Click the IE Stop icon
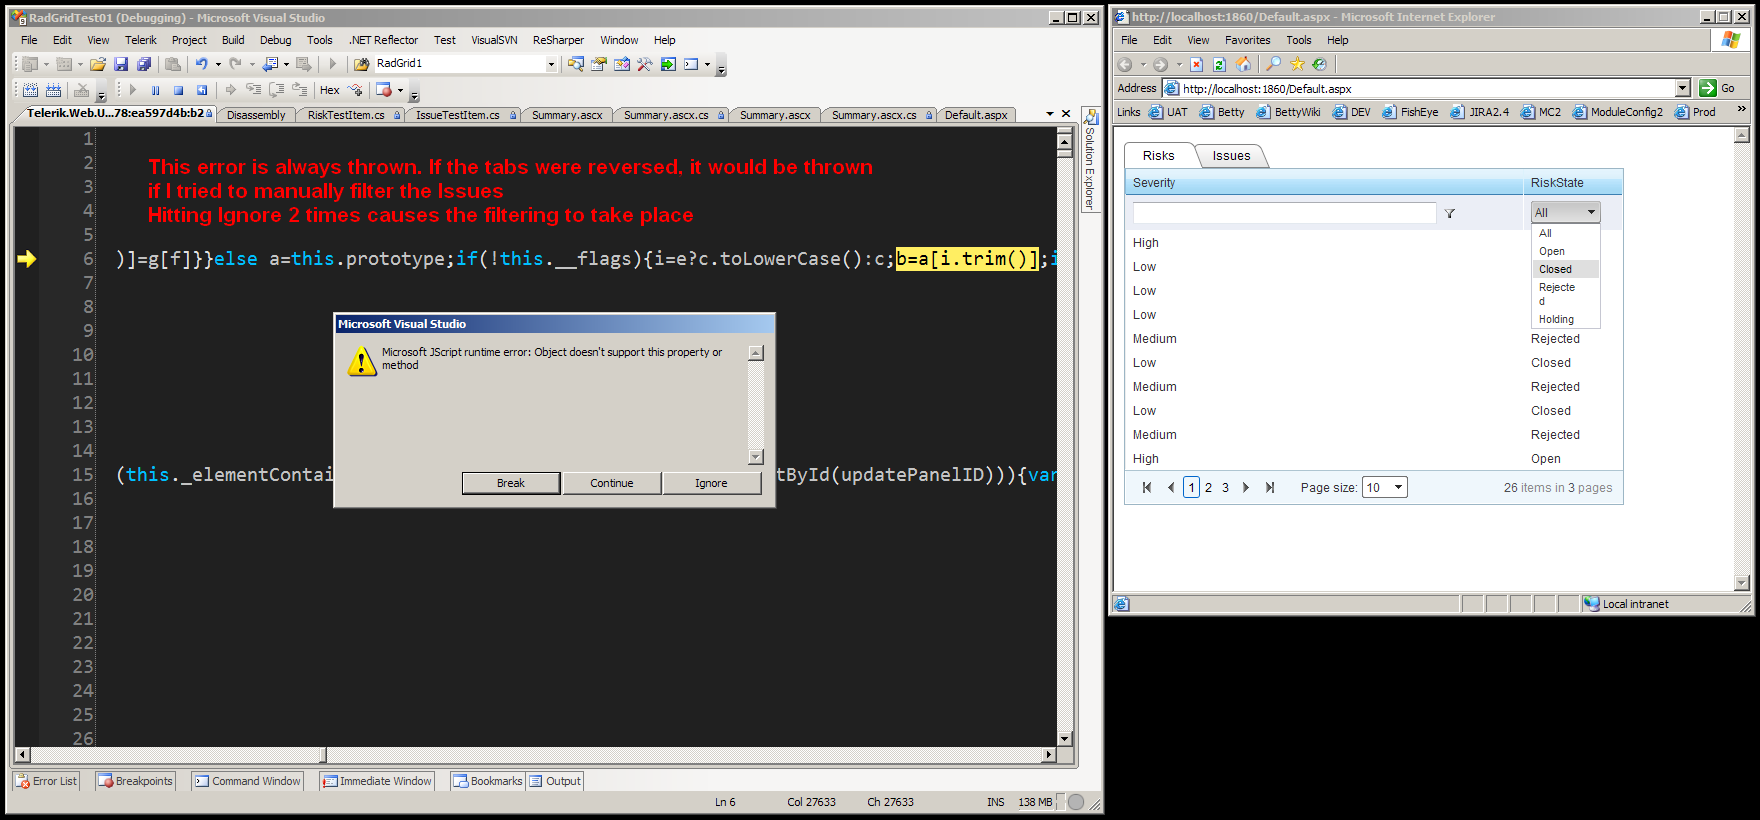This screenshot has height=820, width=1760. point(1196,64)
